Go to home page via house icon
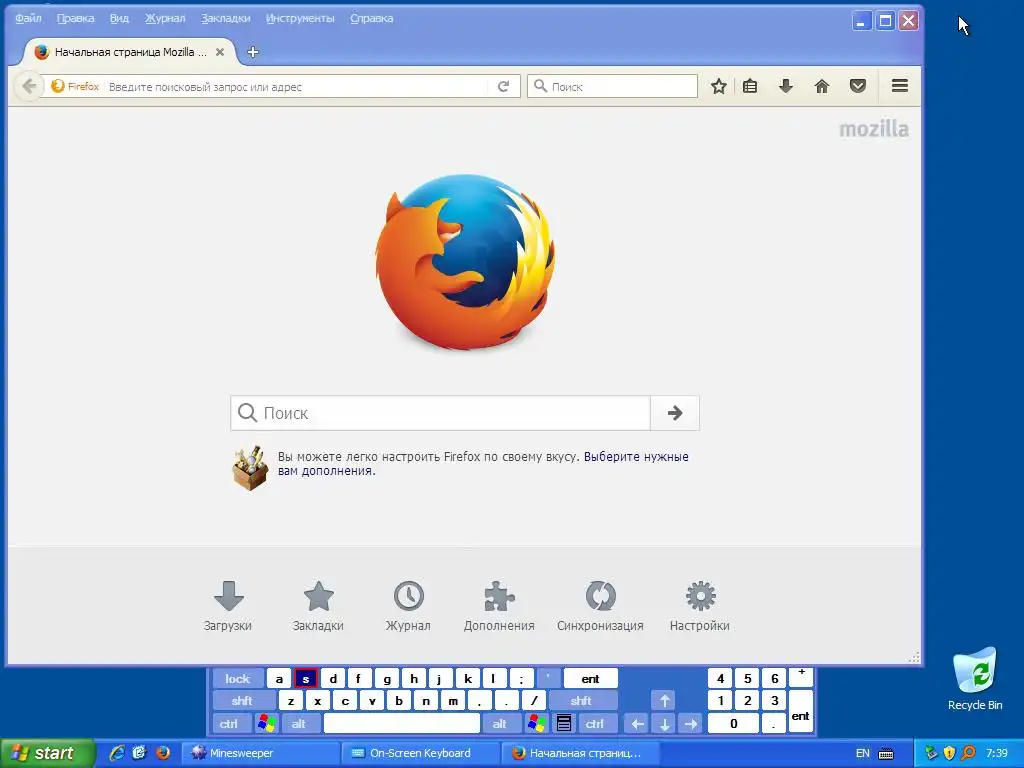This screenshot has height=768, width=1024. coord(822,86)
